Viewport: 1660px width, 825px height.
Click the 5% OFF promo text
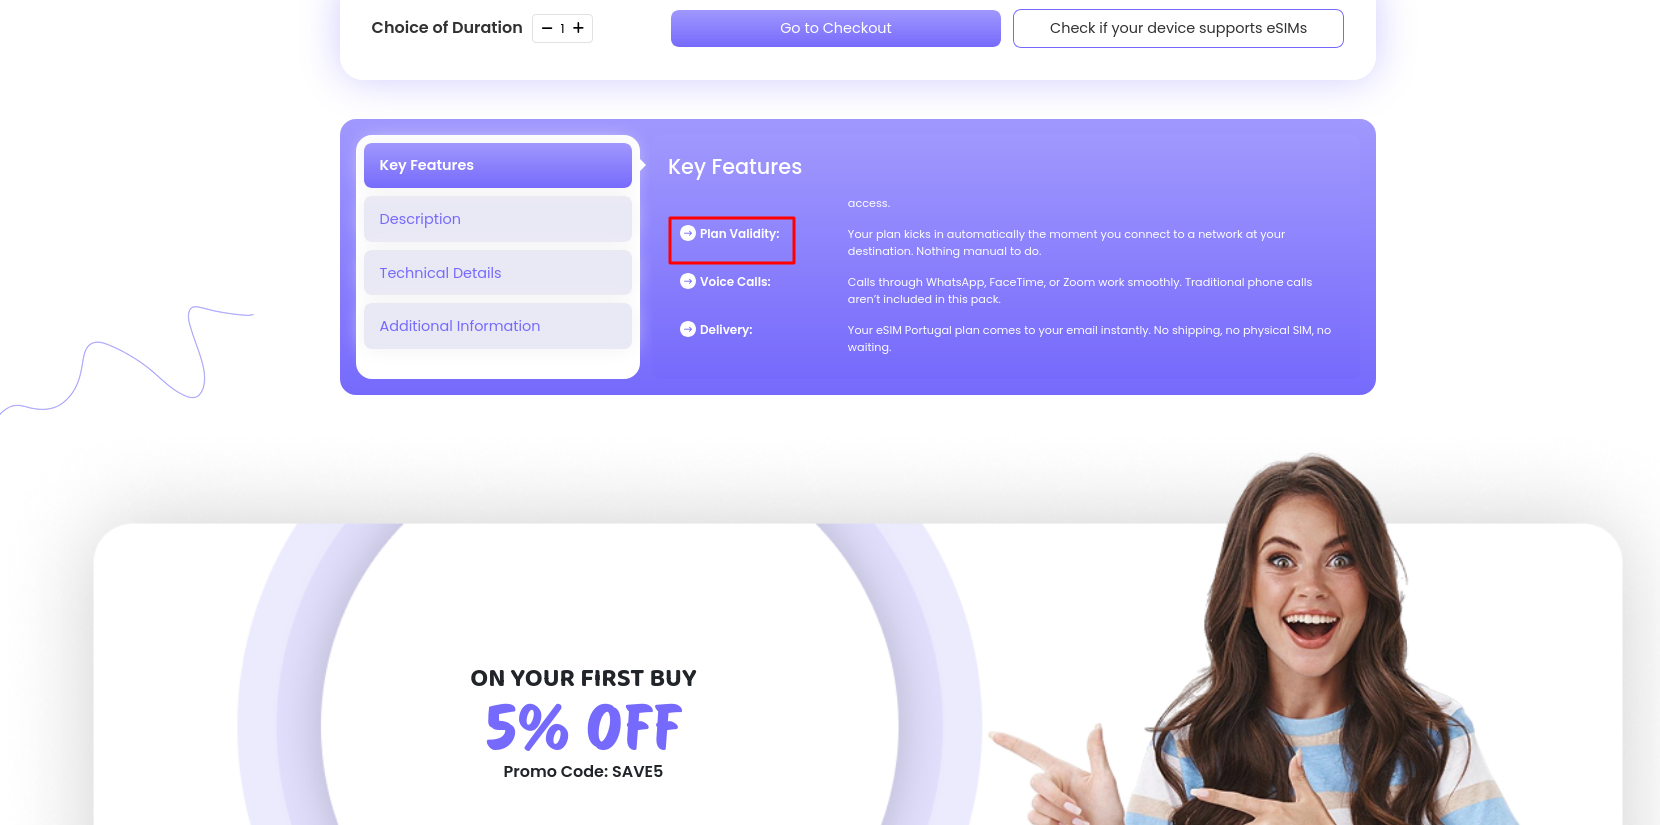[584, 727]
